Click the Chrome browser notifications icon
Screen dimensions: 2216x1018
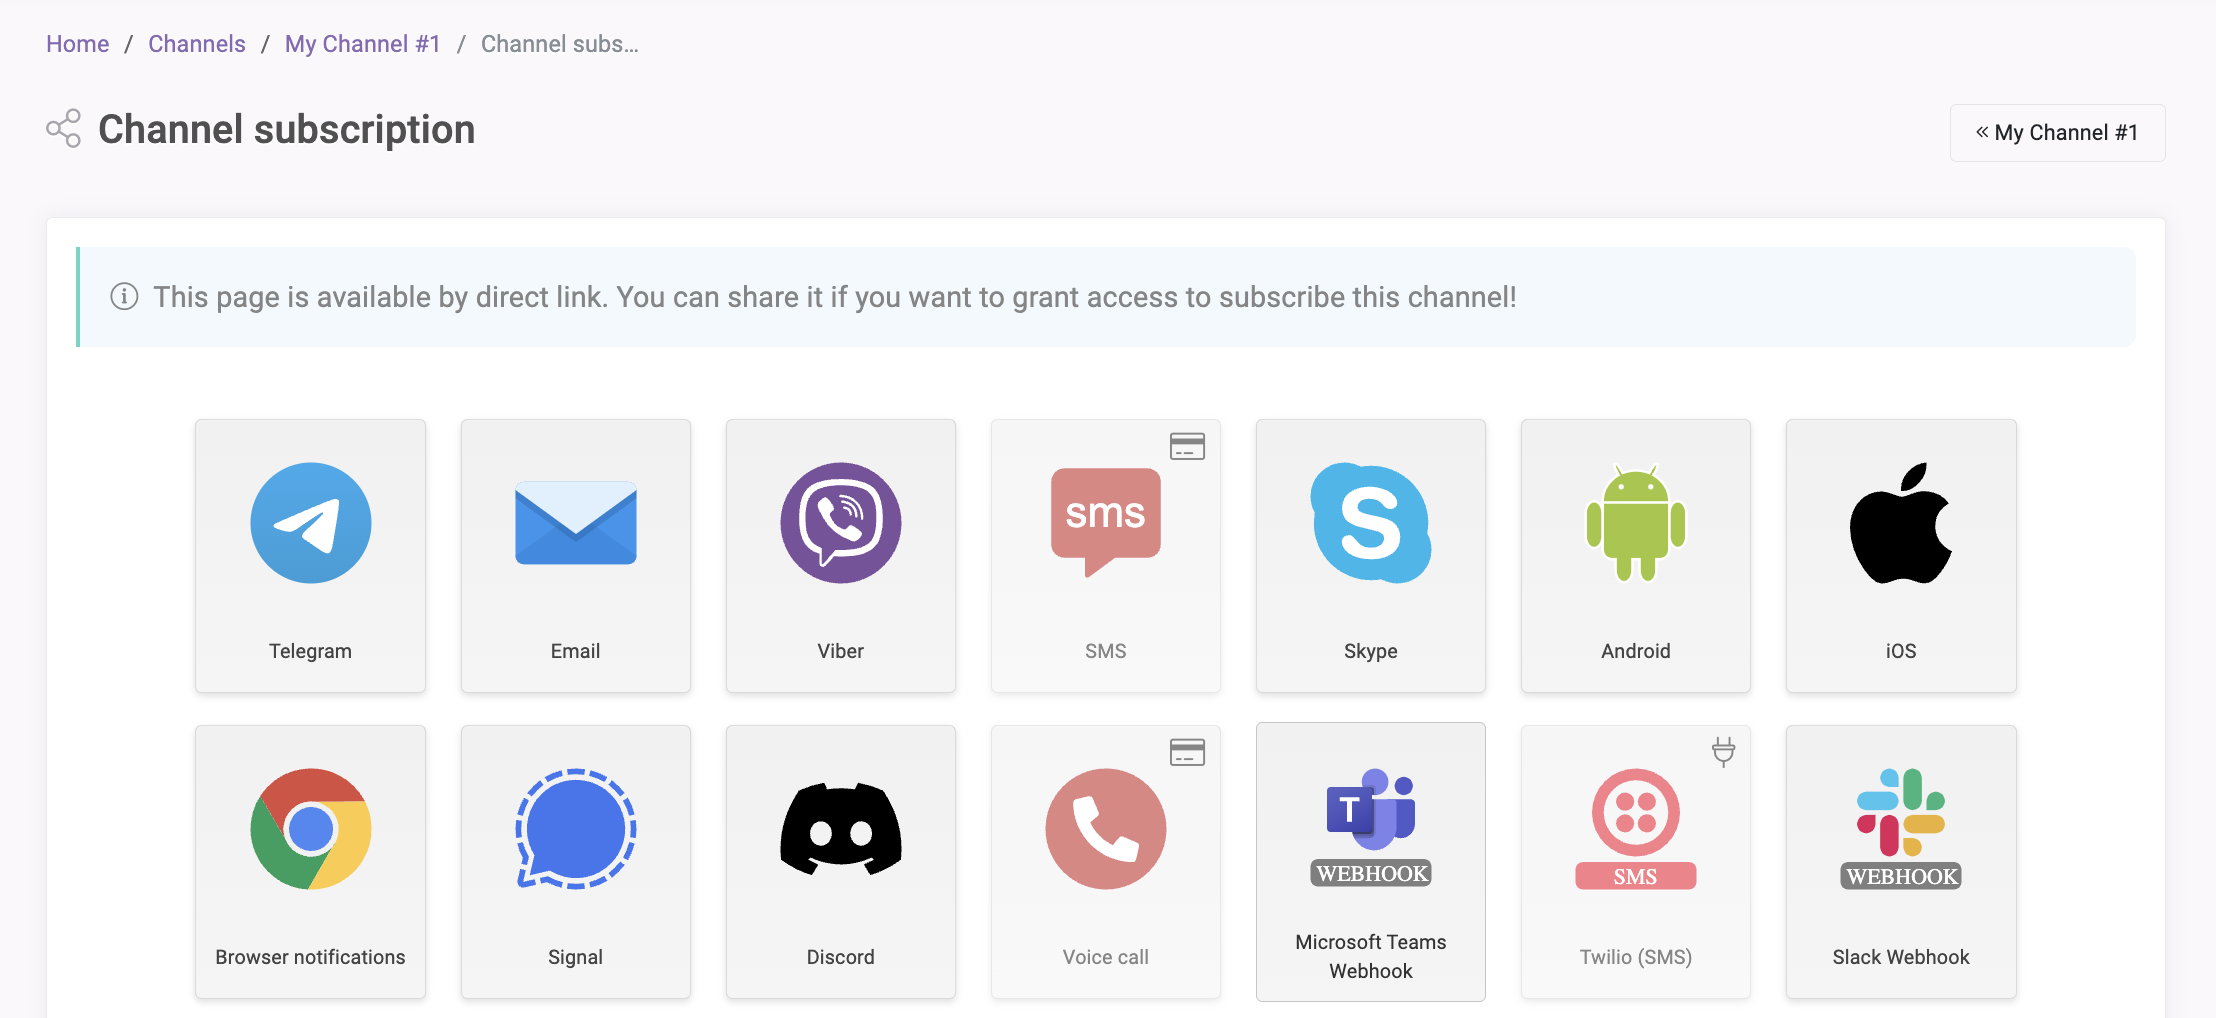(x=310, y=829)
